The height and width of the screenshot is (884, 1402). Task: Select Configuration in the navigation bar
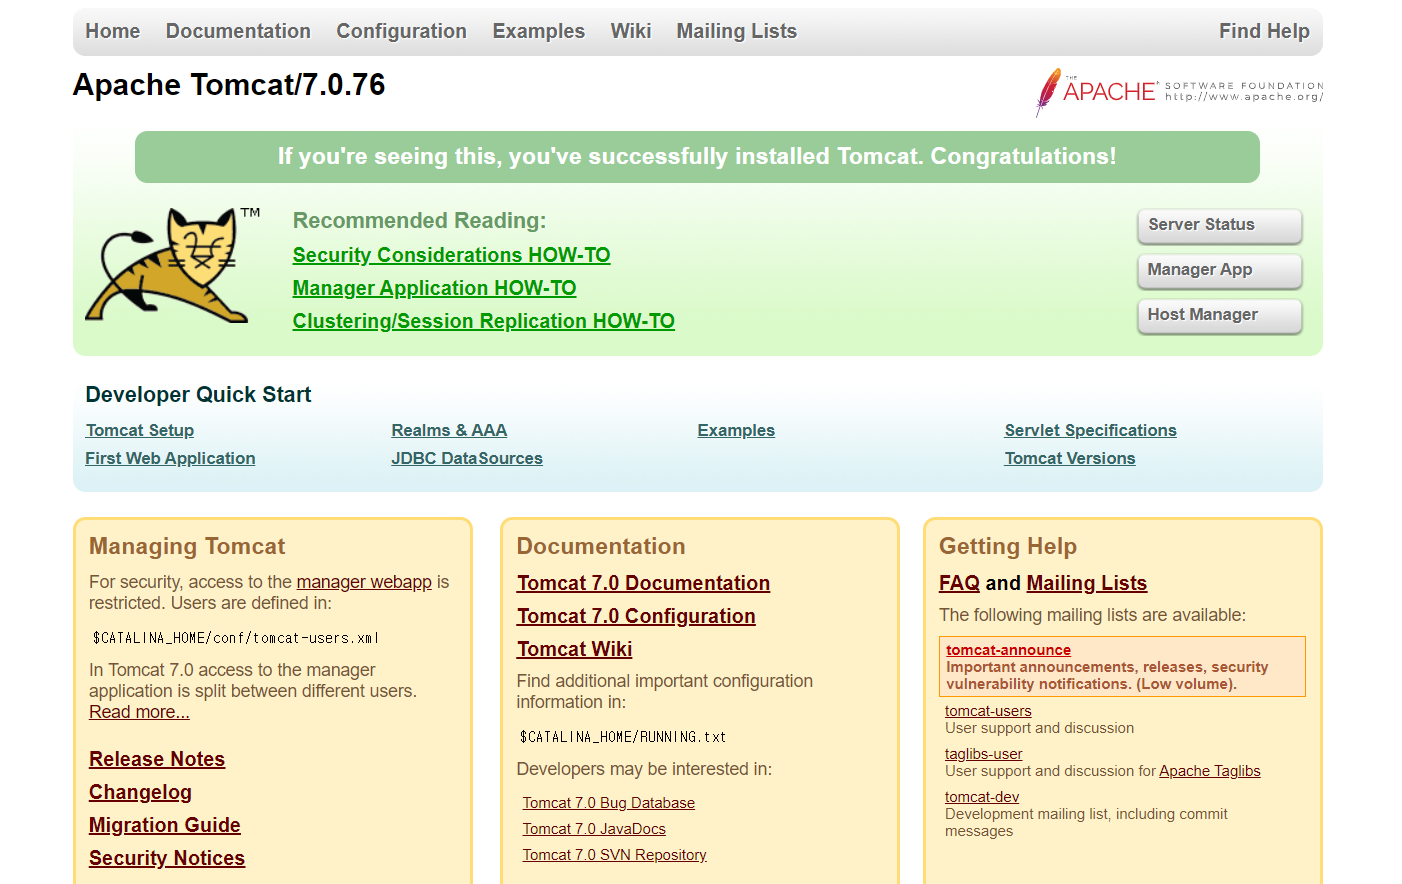pos(401,31)
